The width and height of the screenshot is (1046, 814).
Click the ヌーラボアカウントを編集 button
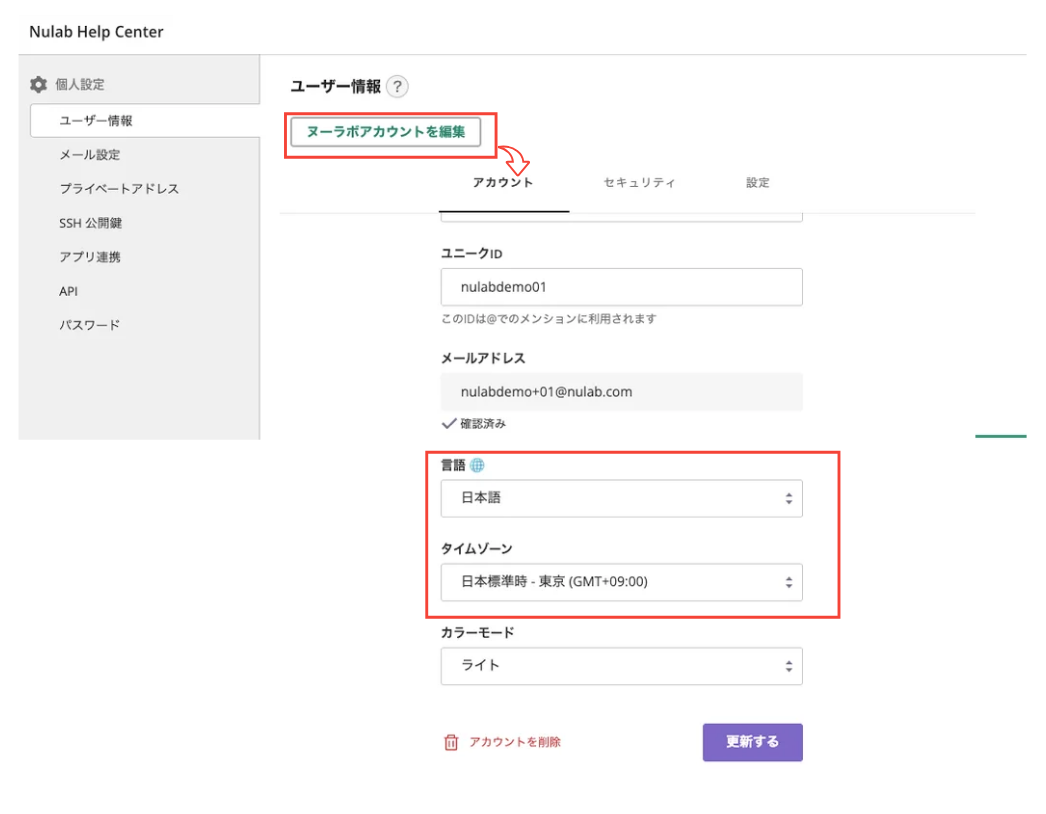point(386,132)
